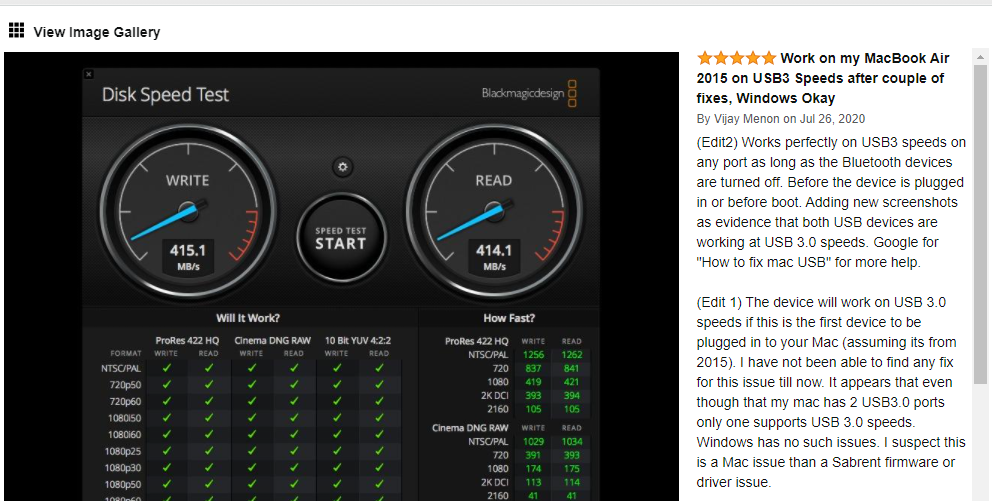The image size is (992, 501).
Task: Click the WRITE speed gauge
Action: (188, 211)
